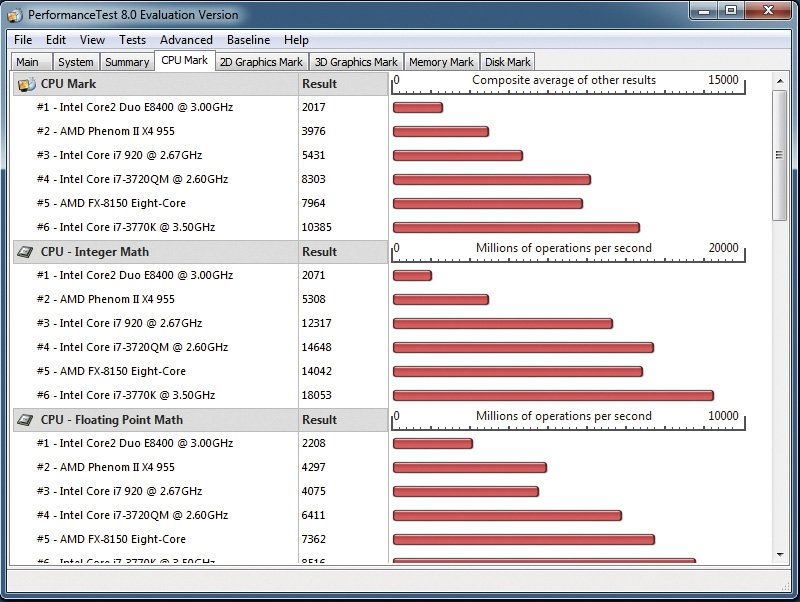Click CPU Mark result value 10385

pyautogui.click(x=316, y=227)
